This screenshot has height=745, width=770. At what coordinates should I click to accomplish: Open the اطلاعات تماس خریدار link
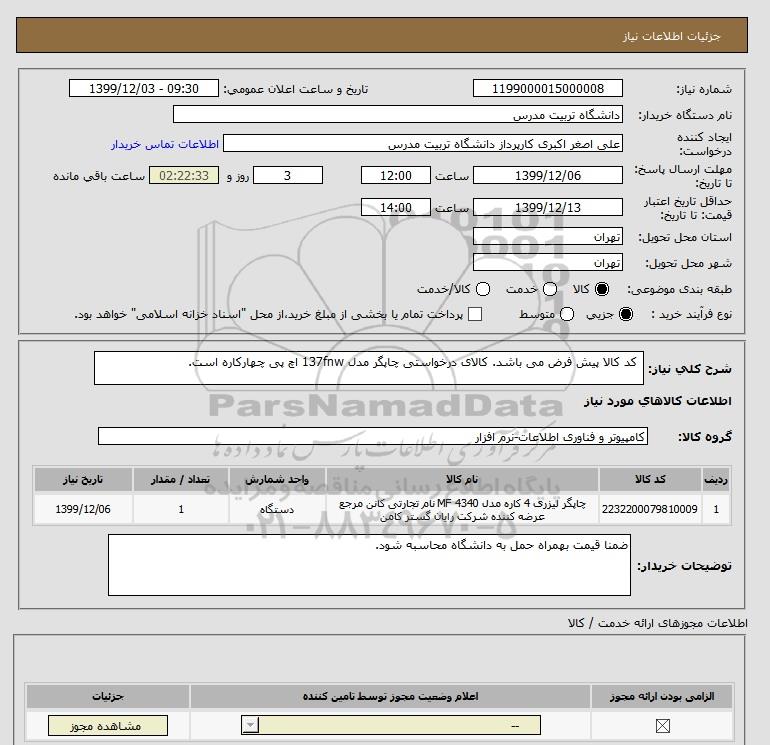pos(165,144)
